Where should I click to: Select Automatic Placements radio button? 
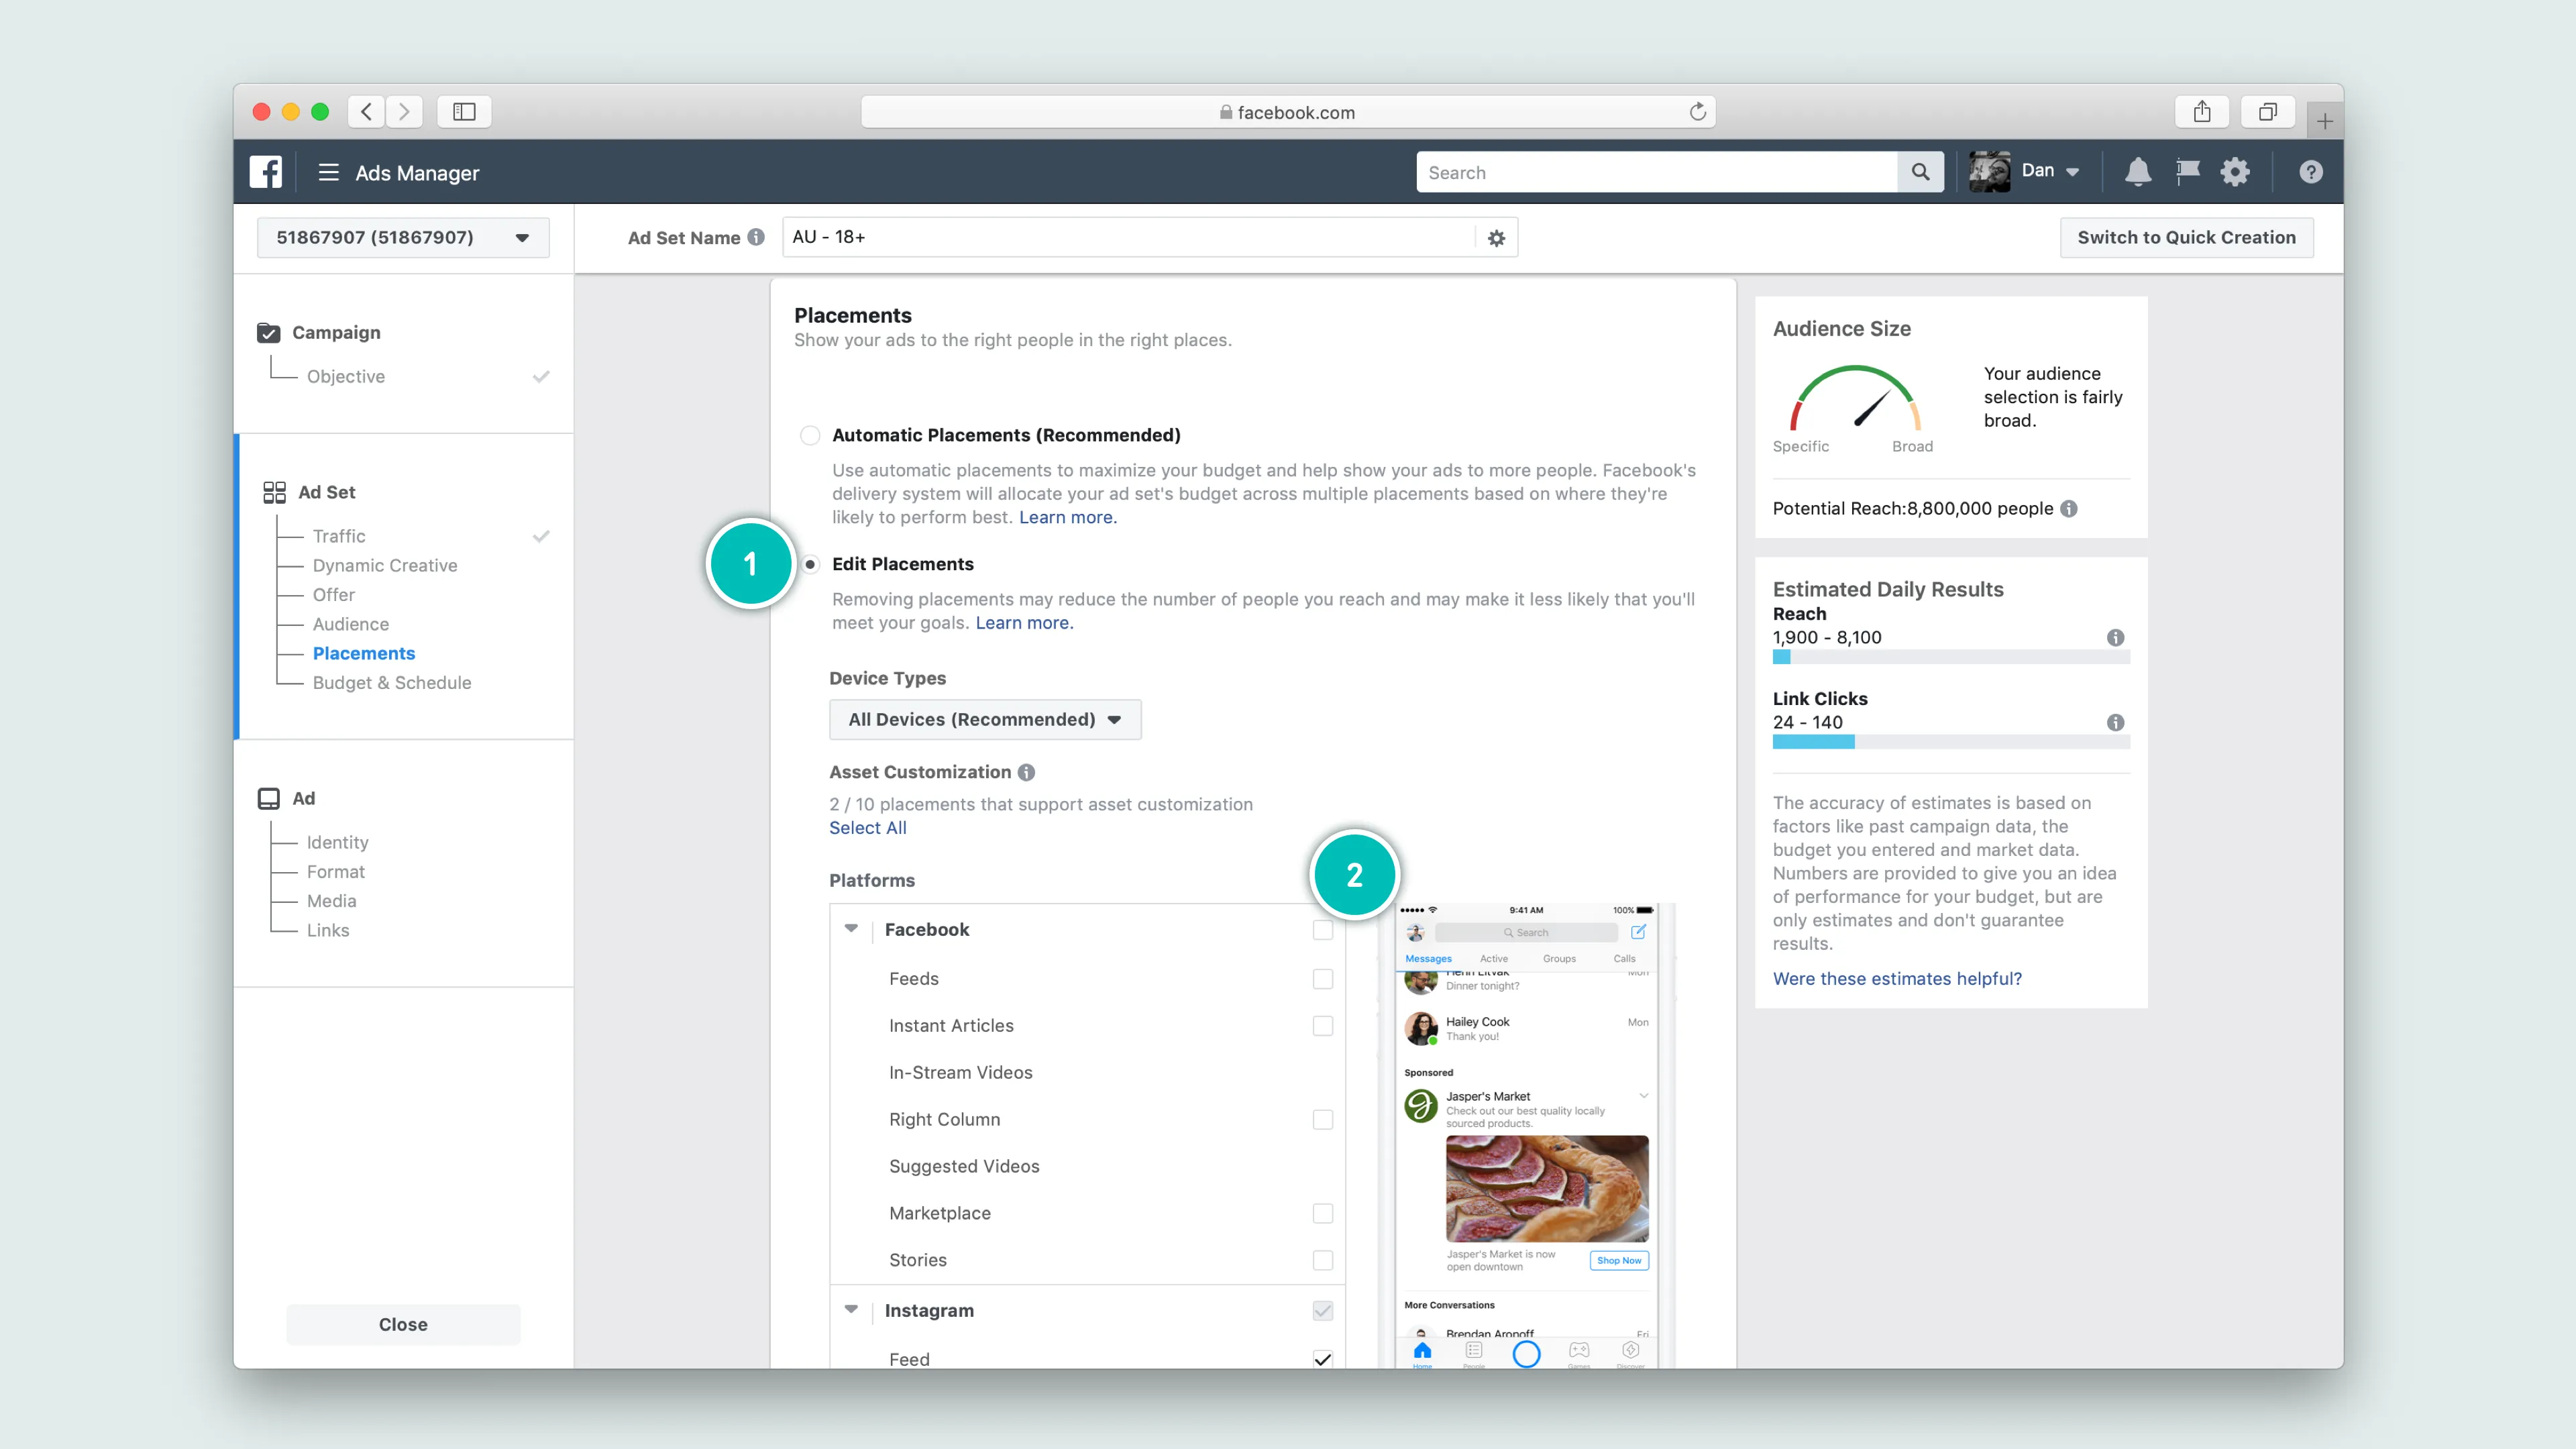pyautogui.click(x=810, y=435)
